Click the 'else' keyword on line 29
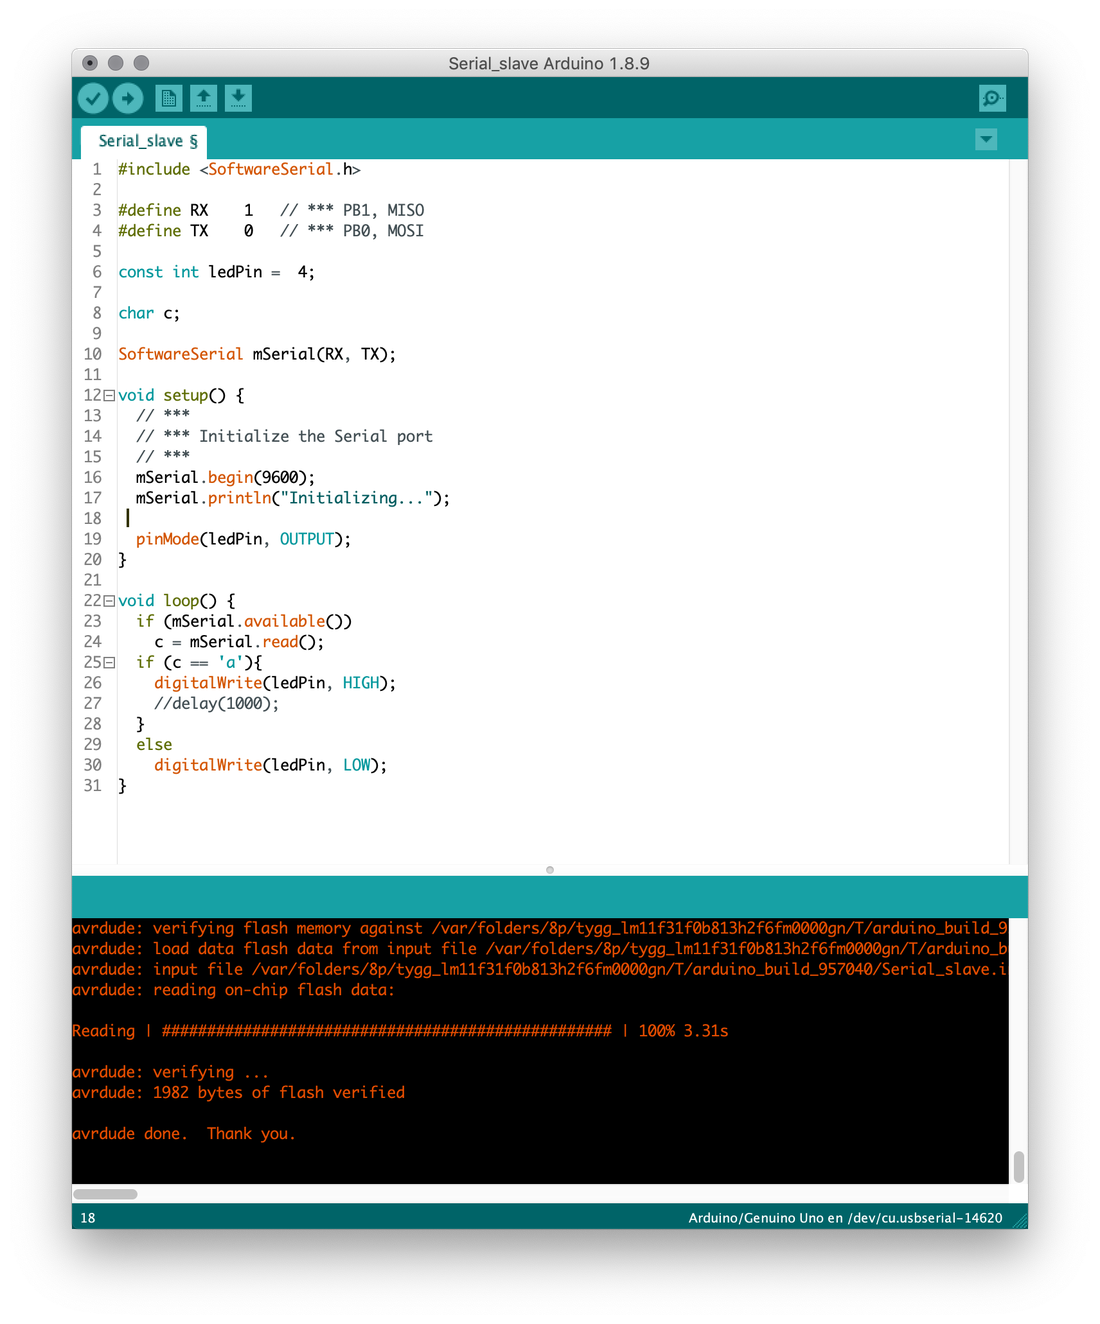Screen dimensions: 1100x1324 pyautogui.click(x=154, y=745)
